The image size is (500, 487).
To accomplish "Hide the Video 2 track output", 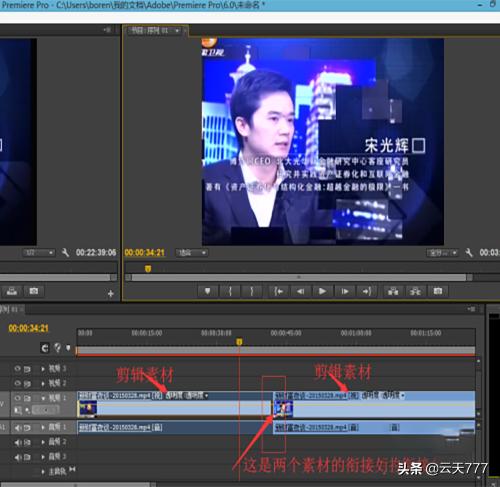I will [17, 383].
